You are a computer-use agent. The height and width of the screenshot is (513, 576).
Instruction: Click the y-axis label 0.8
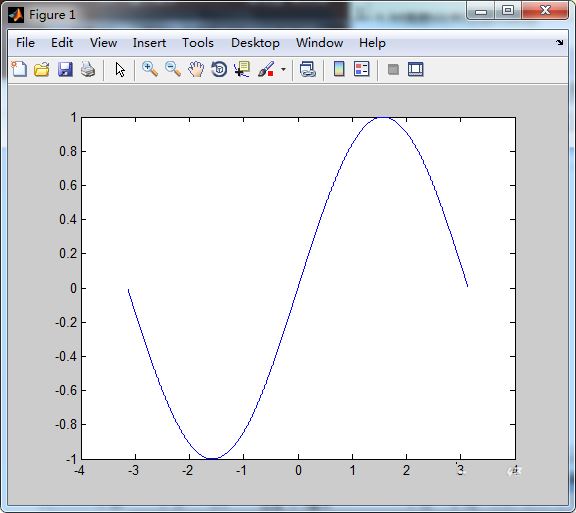(68, 151)
